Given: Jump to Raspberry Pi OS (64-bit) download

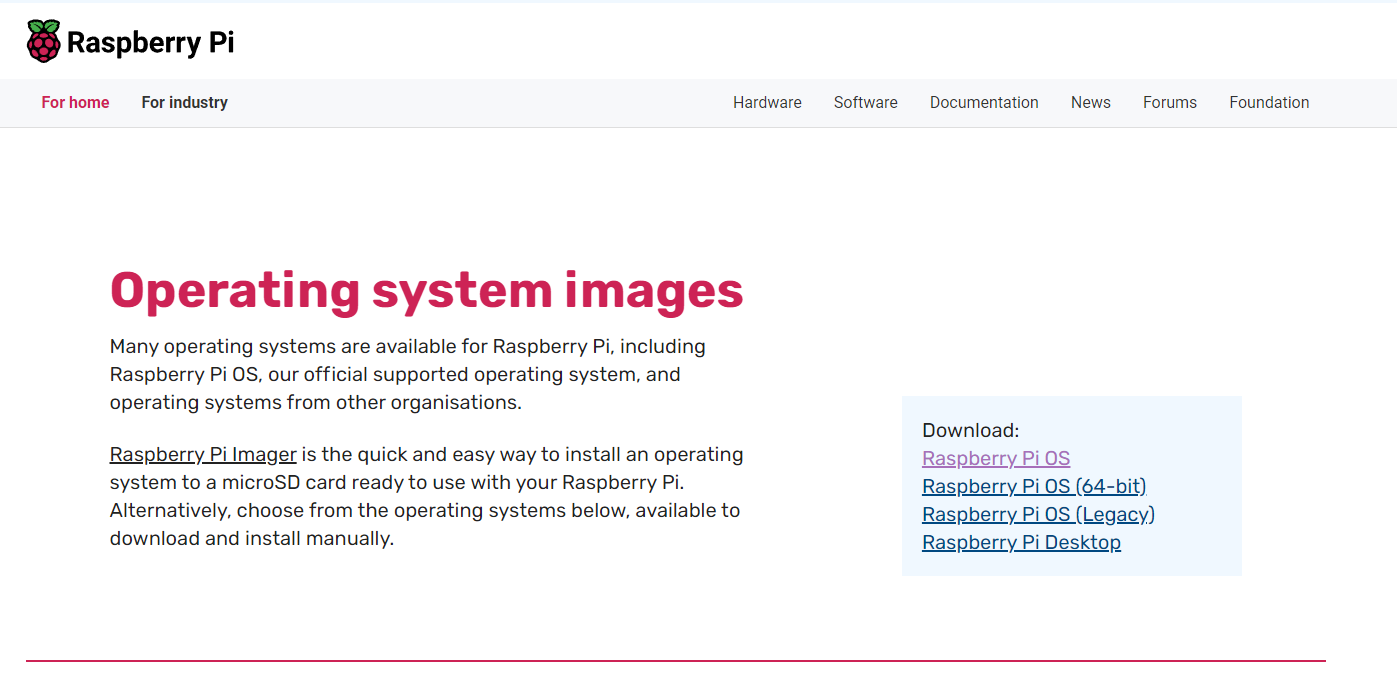Looking at the screenshot, I should pyautogui.click(x=1034, y=486).
